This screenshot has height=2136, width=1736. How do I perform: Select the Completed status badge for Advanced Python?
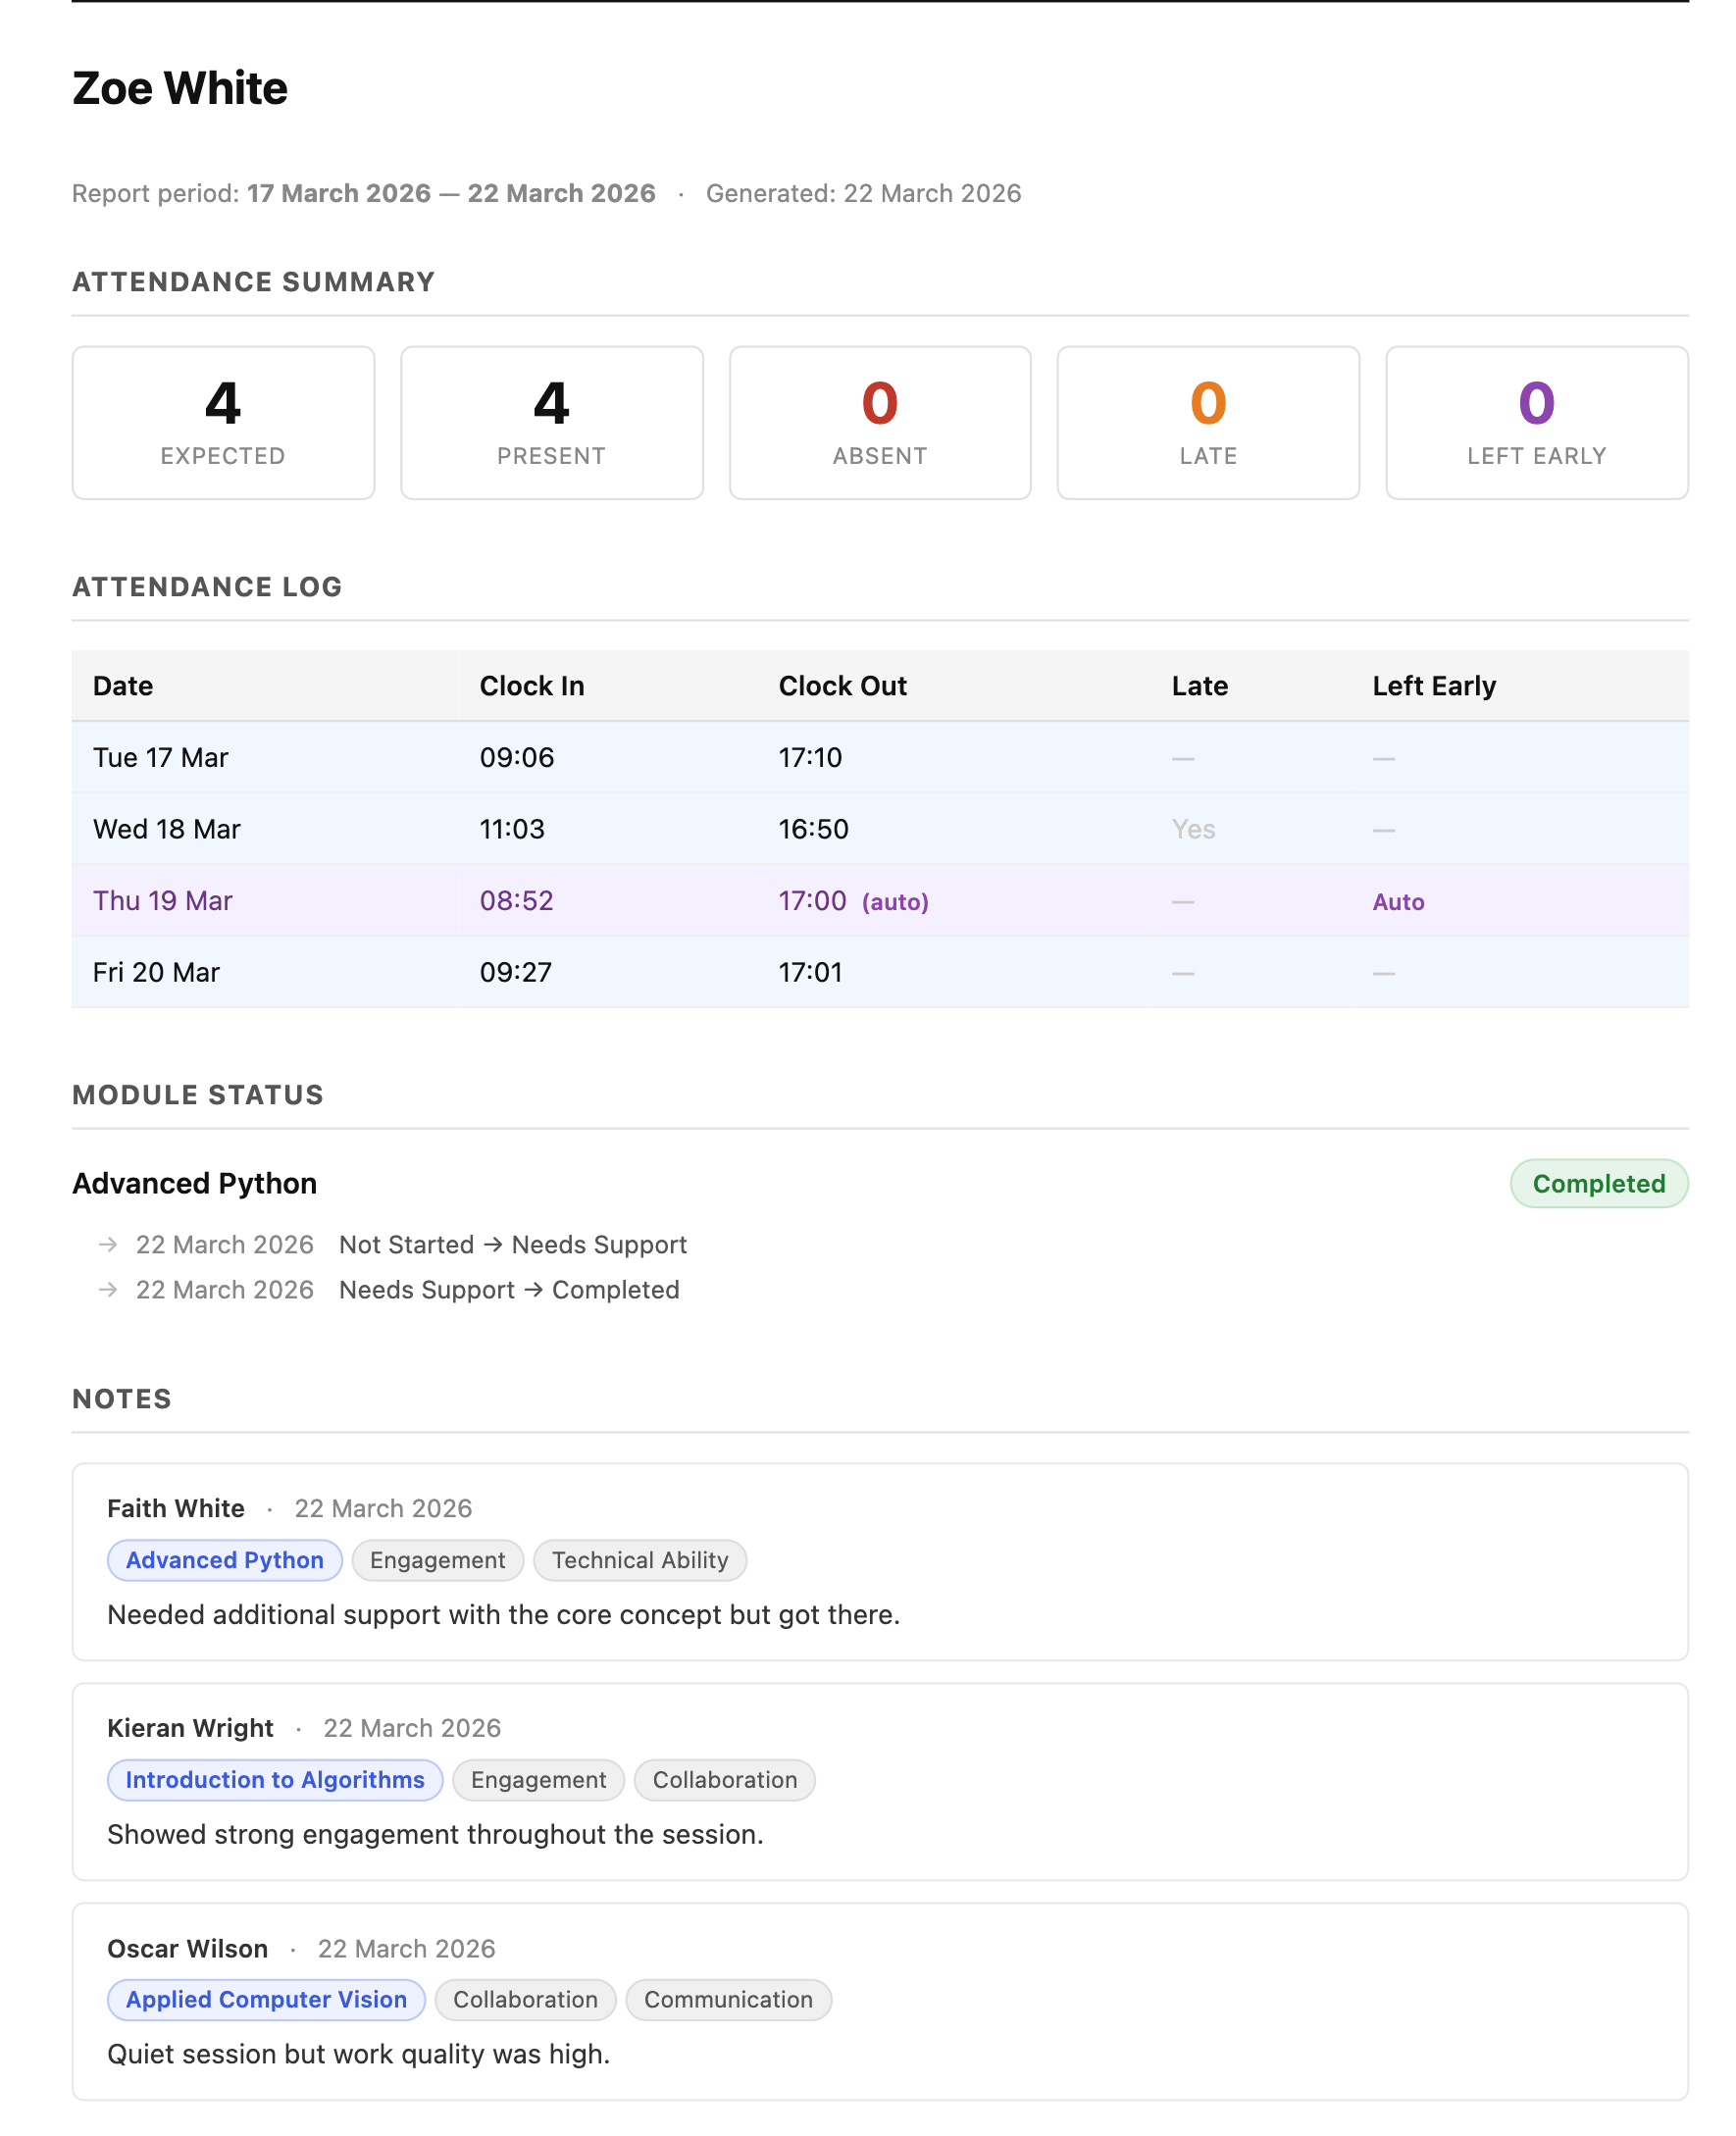tap(1598, 1183)
